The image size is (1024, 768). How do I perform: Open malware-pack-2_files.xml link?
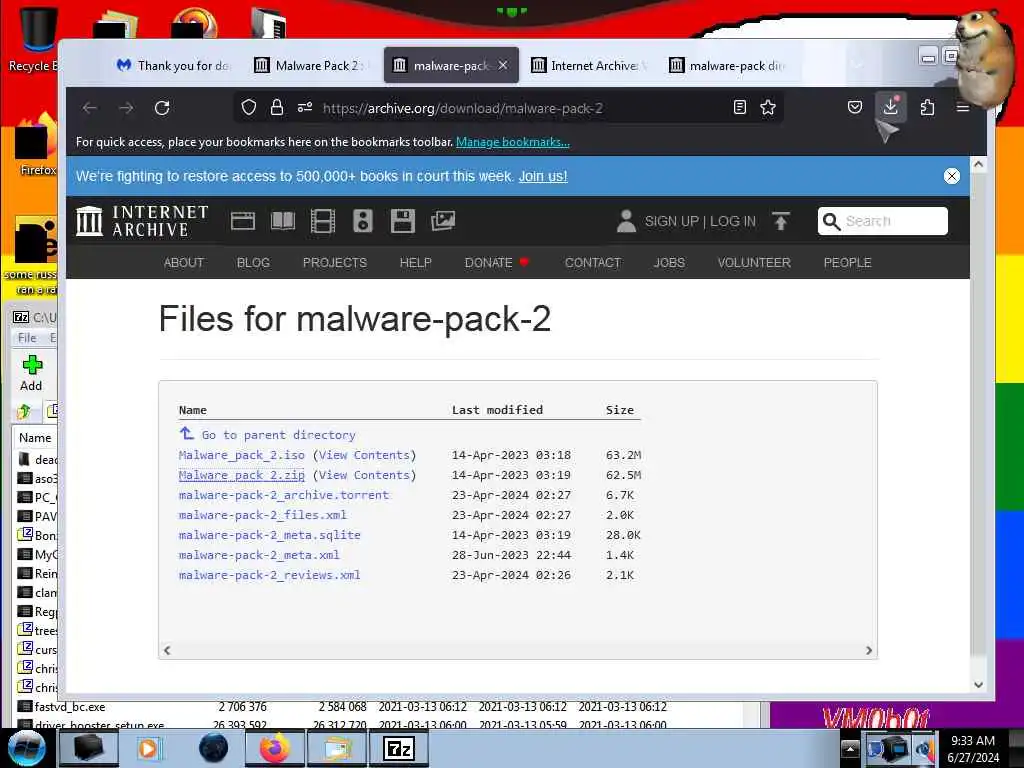pos(263,515)
